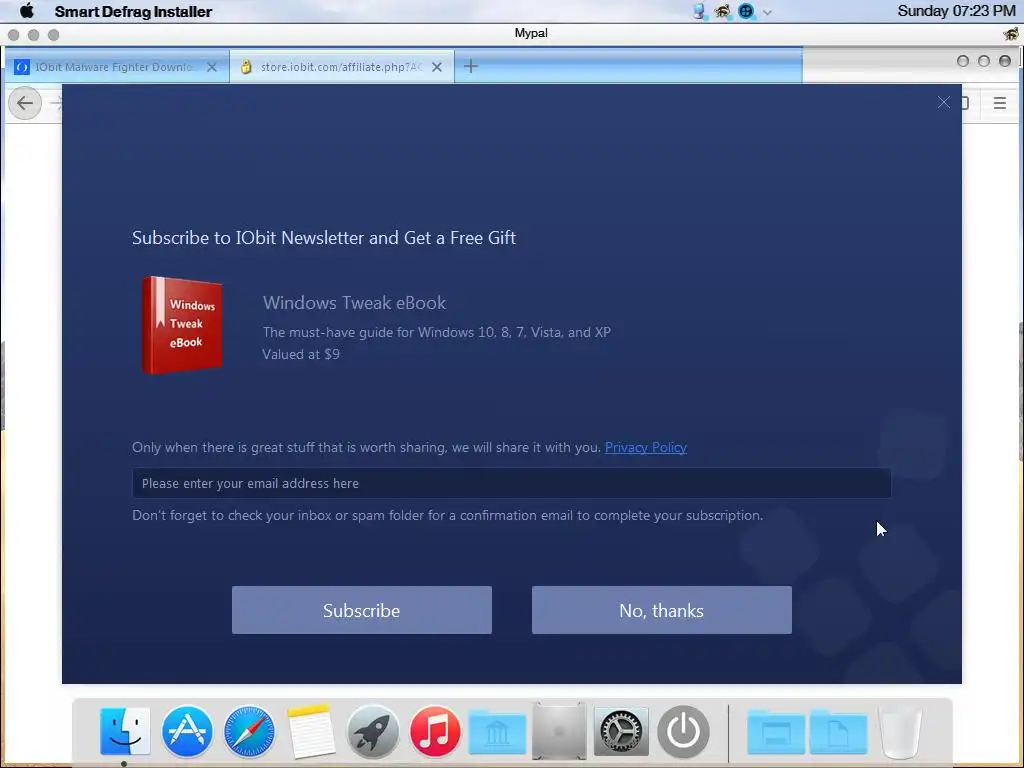Close the newsletter popup with X

[944, 102]
